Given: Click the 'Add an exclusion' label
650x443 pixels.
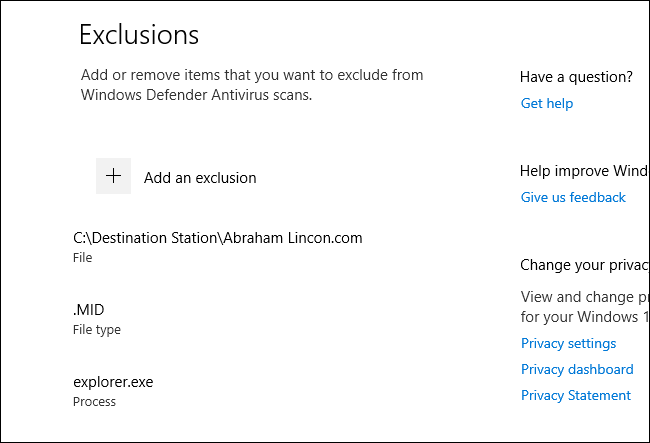Looking at the screenshot, I should coord(200,178).
